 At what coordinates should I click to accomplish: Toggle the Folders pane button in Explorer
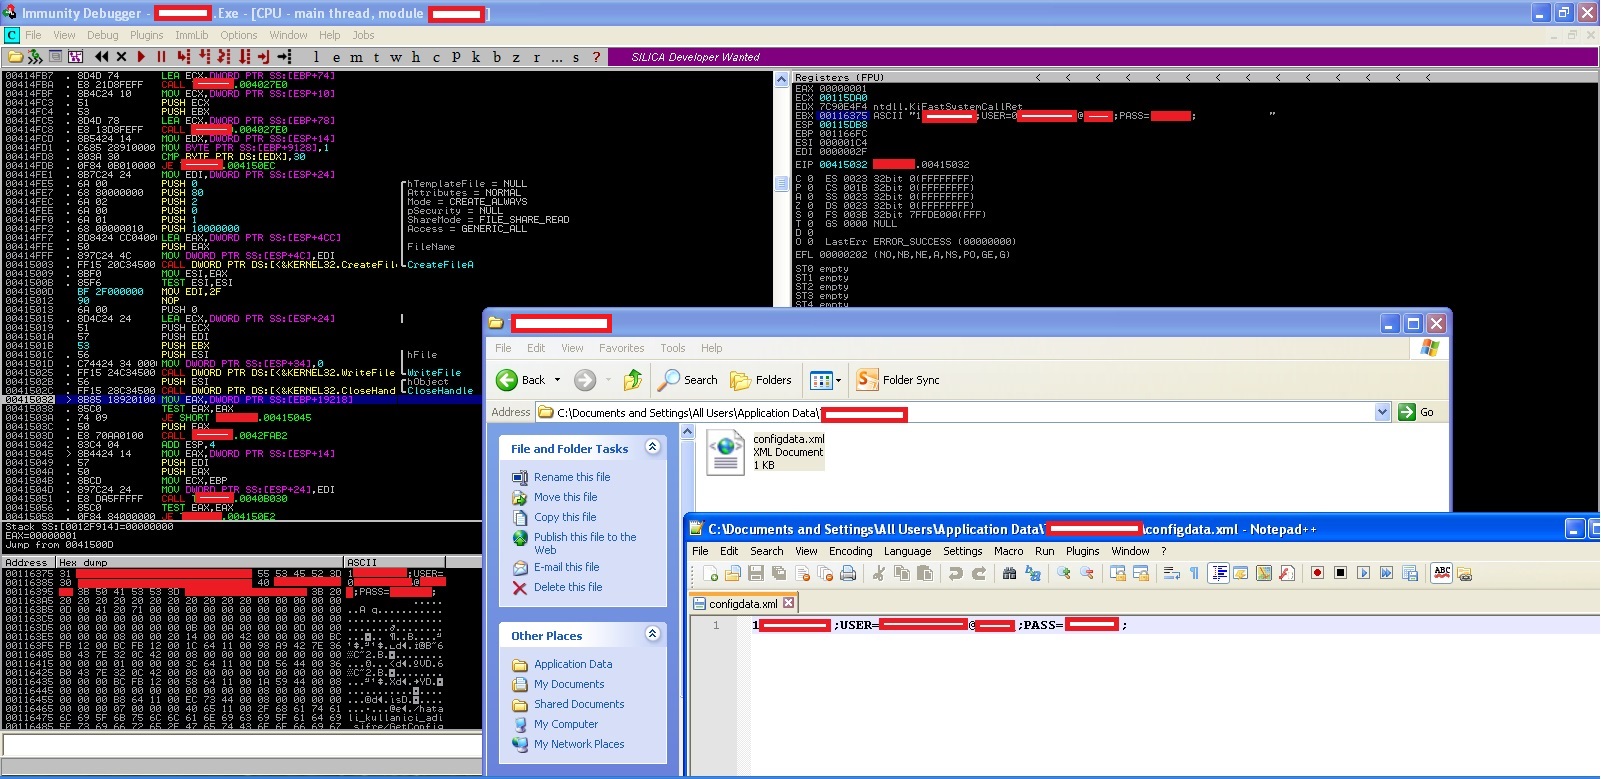point(761,380)
